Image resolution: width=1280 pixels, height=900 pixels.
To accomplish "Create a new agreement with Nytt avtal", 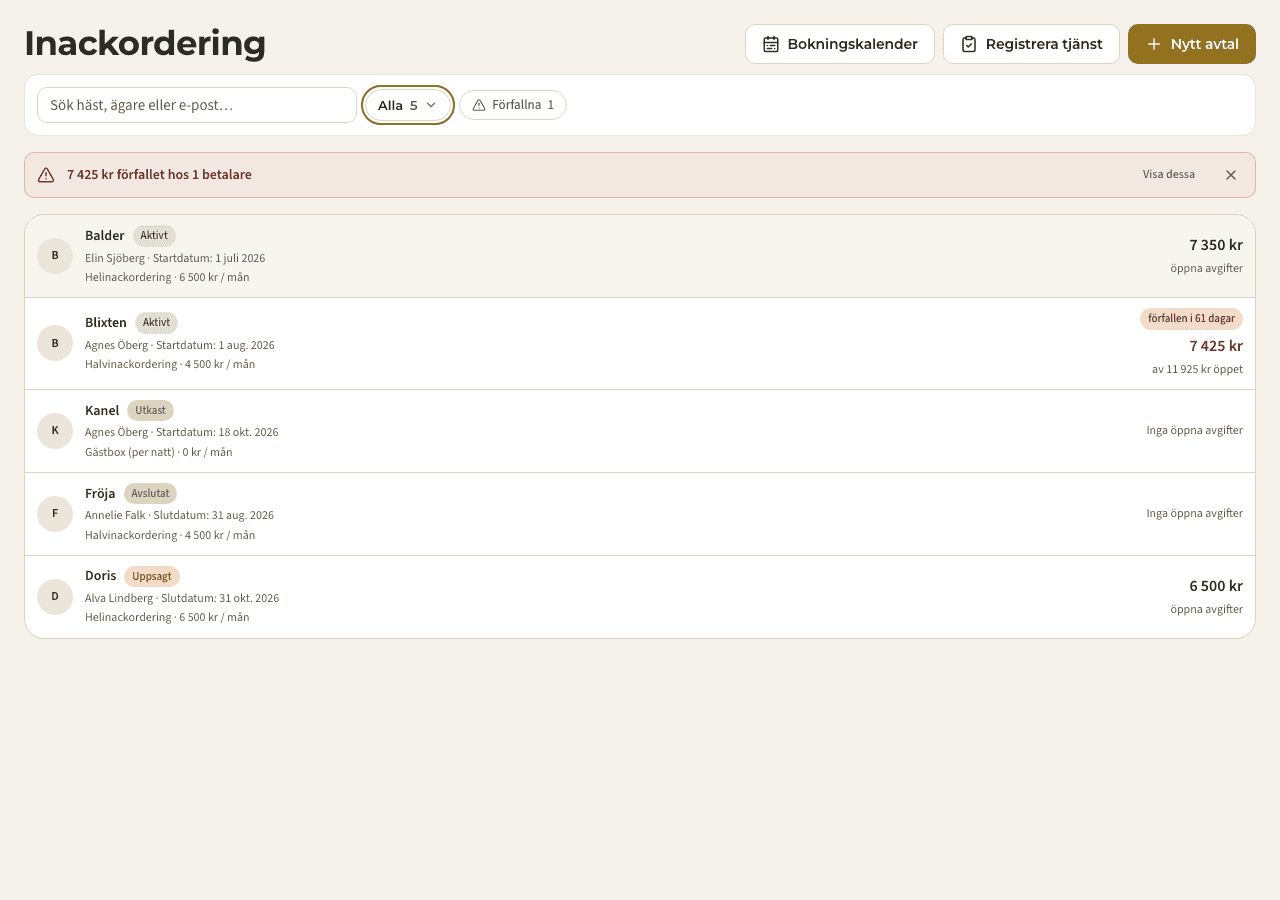I will (x=1192, y=44).
